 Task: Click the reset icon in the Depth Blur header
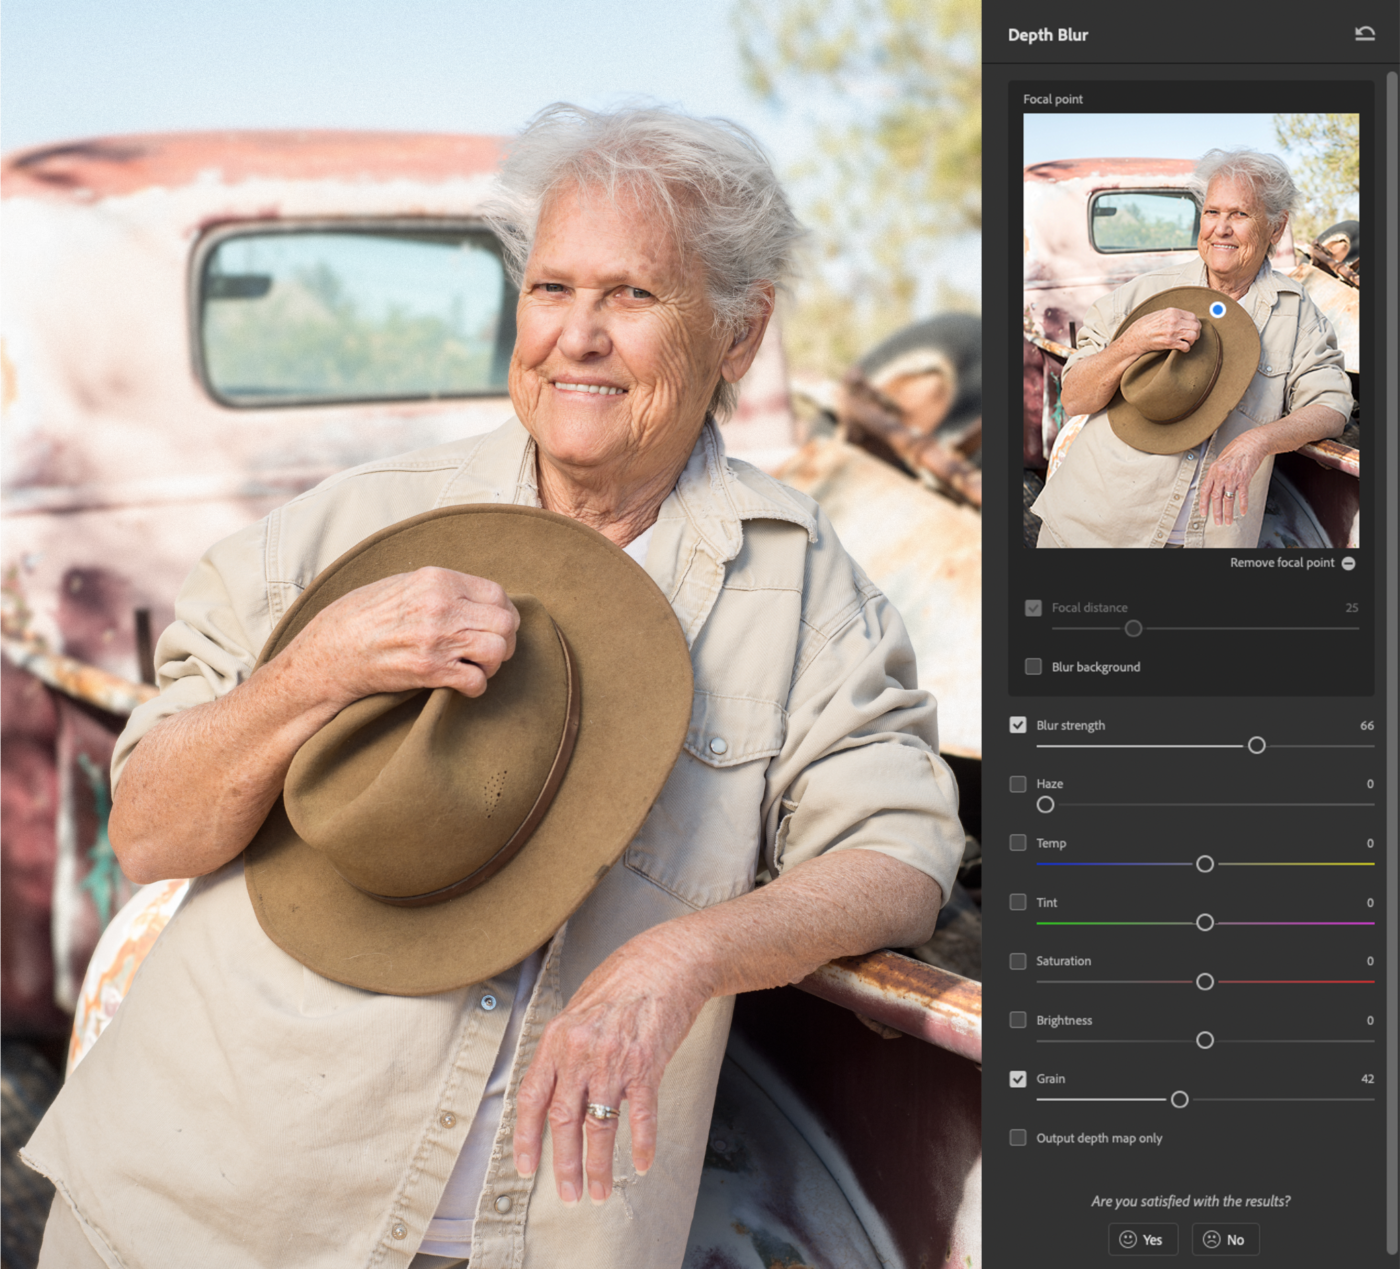pyautogui.click(x=1366, y=34)
